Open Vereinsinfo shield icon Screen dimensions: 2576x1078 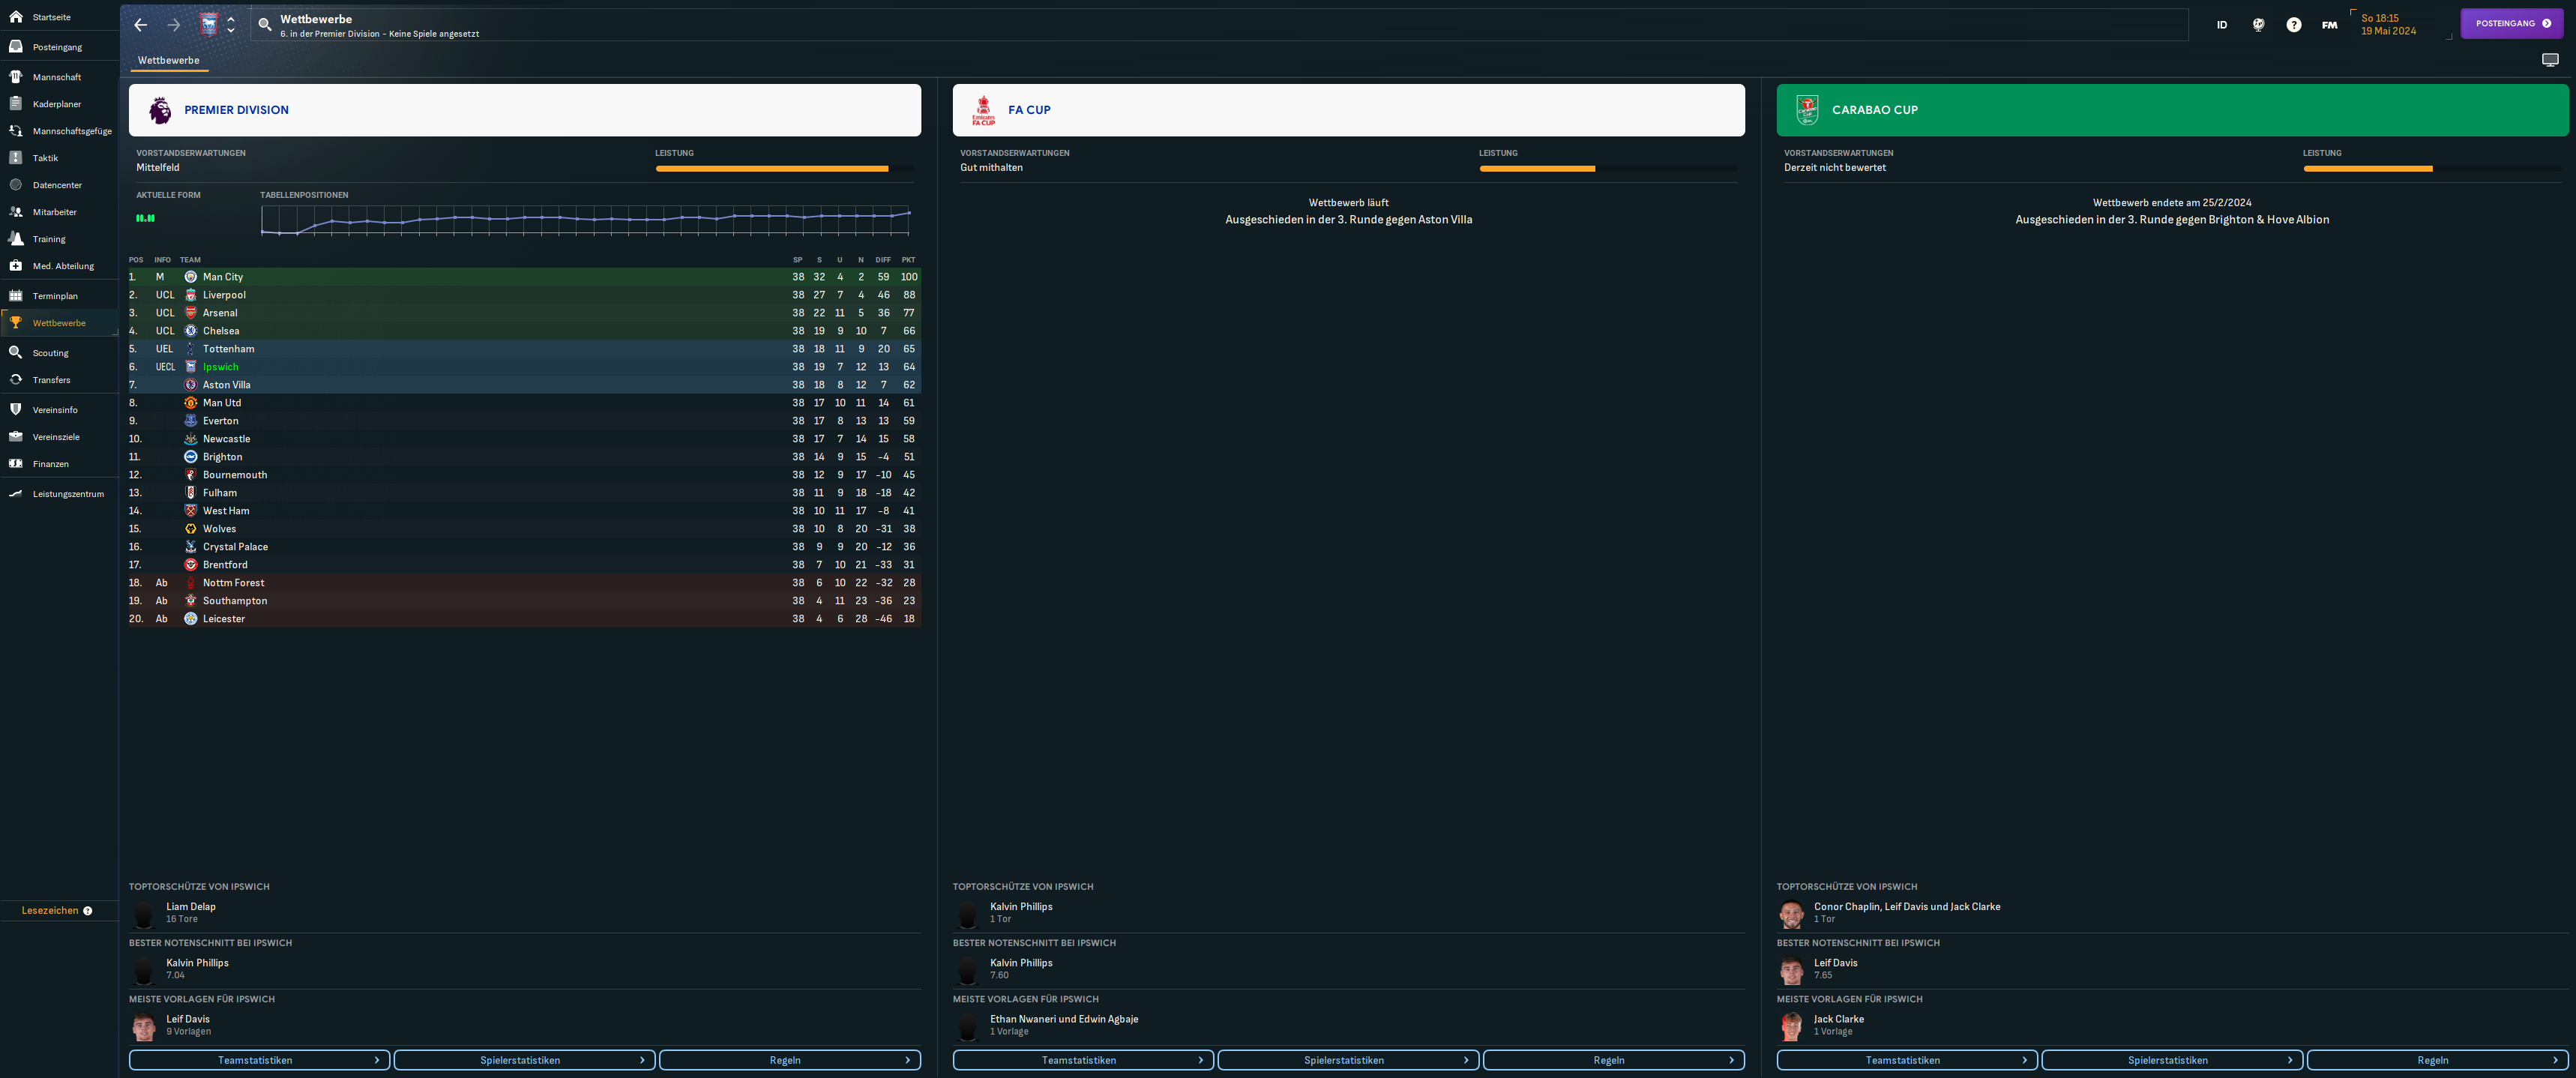click(16, 410)
